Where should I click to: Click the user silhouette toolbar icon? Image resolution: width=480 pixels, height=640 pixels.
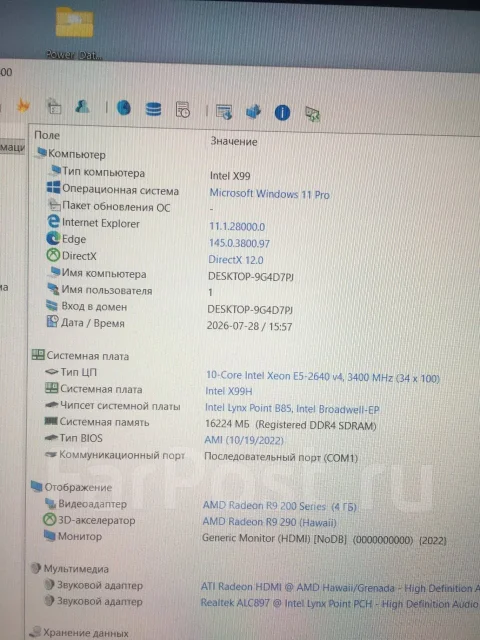click(82, 107)
